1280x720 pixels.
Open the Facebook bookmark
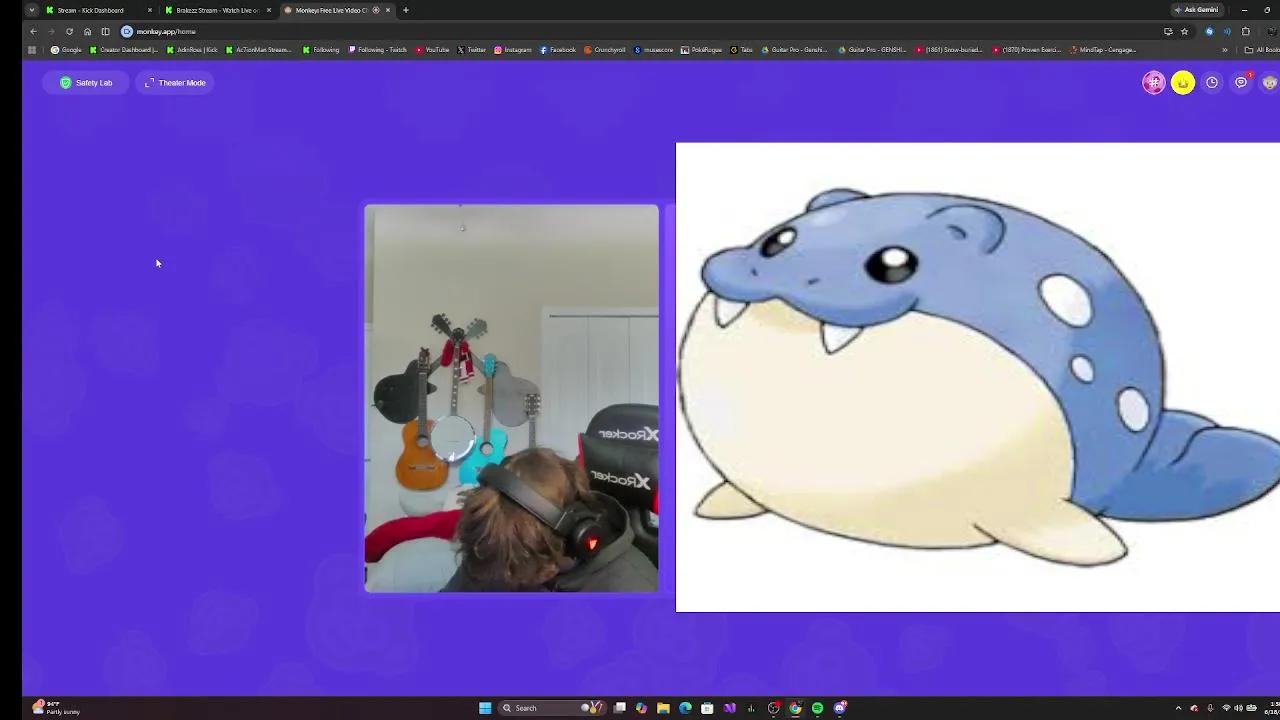tap(558, 50)
